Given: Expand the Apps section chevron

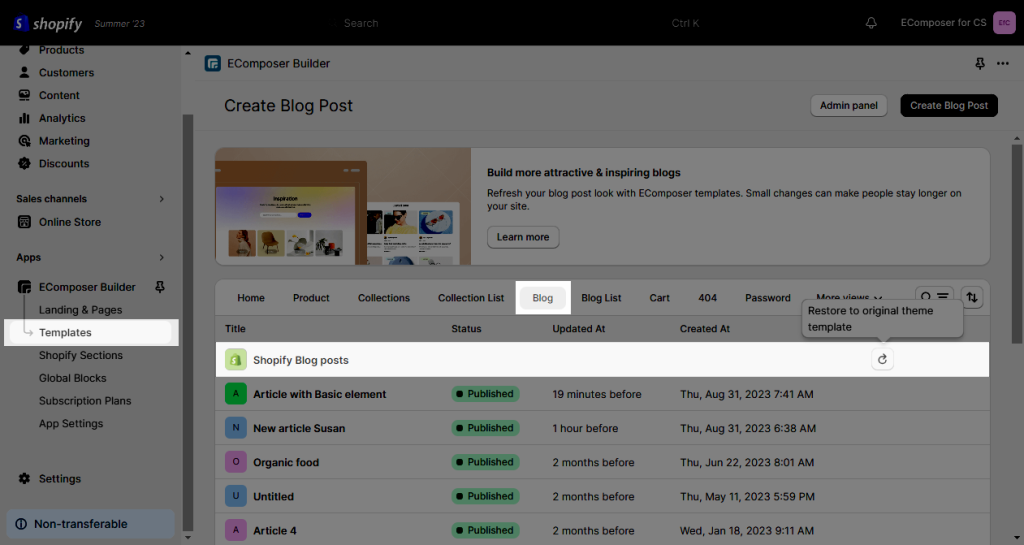Looking at the screenshot, I should [161, 258].
